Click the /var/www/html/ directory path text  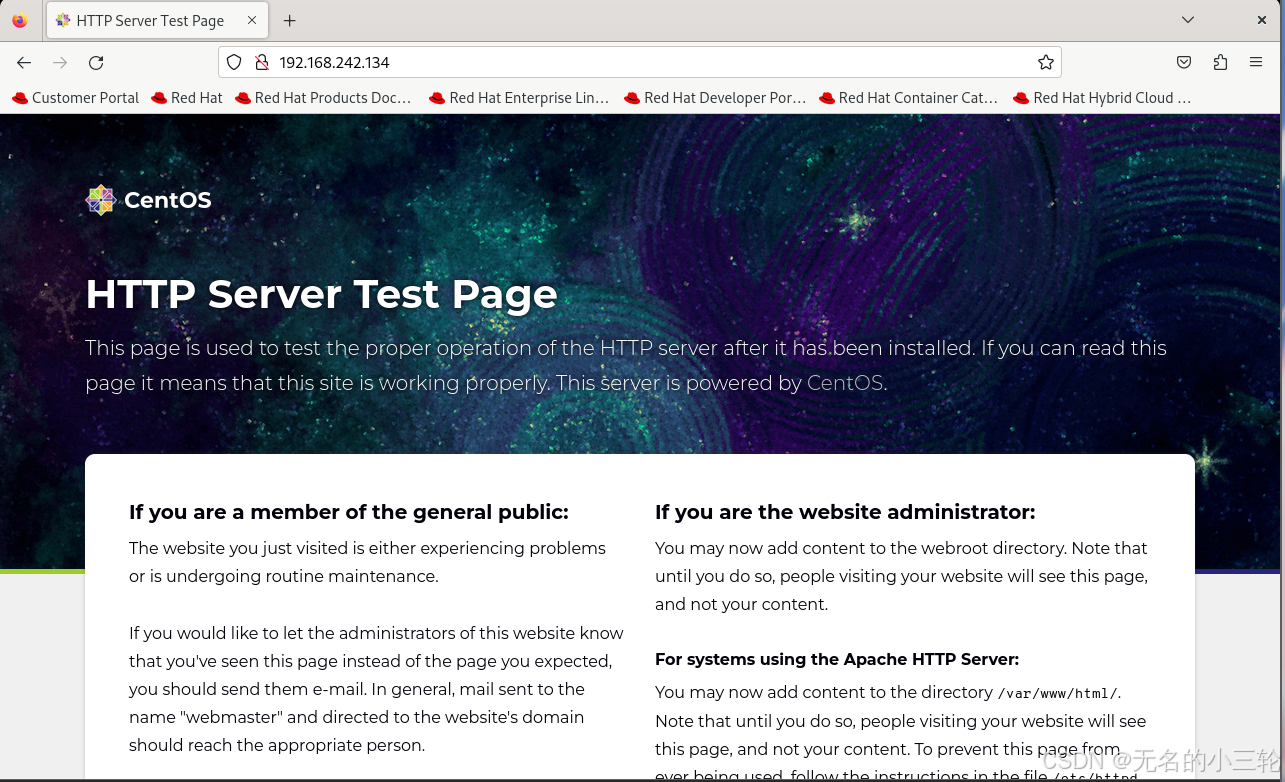[x=1059, y=693]
